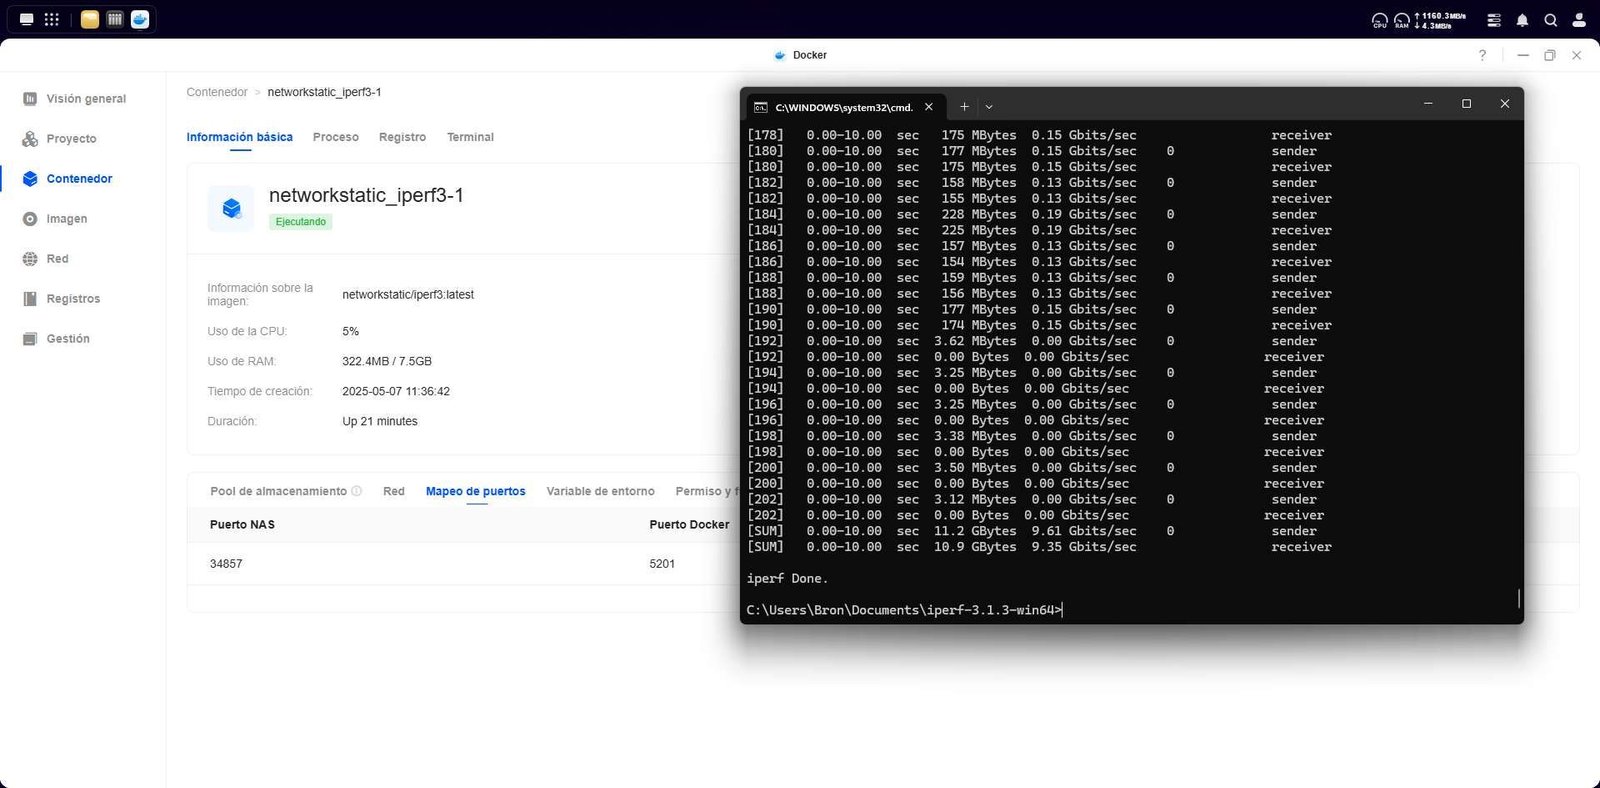Click the Docker whale icon in dock

click(x=140, y=19)
